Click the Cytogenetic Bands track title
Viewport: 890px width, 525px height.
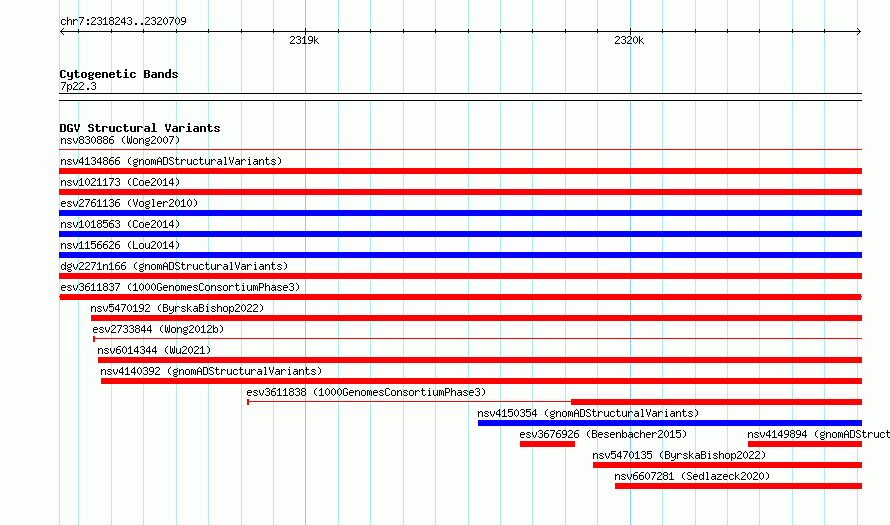pyautogui.click(x=119, y=74)
